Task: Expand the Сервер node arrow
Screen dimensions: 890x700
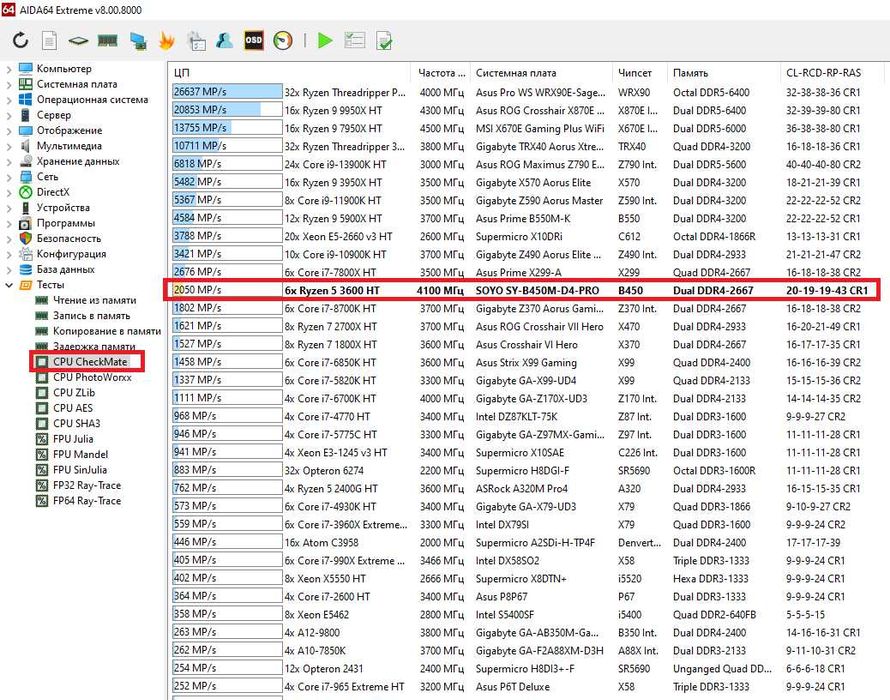Action: click(x=9, y=115)
